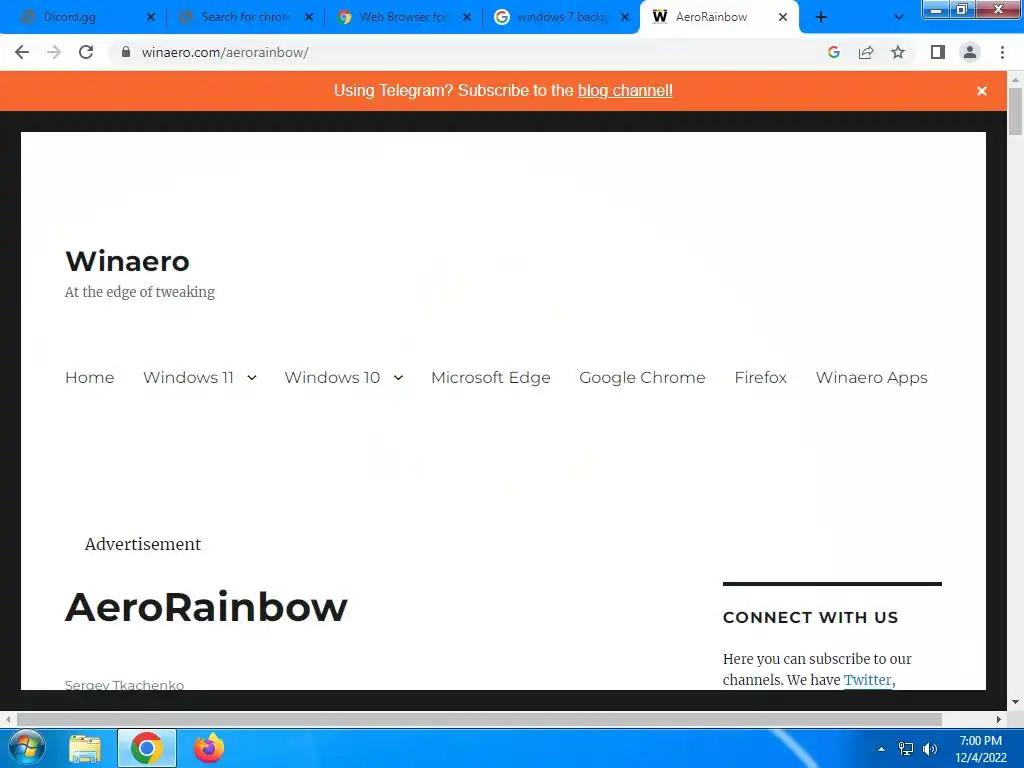The image size is (1024, 768).
Task: Click the Advertisement label
Action: pyautogui.click(x=142, y=544)
